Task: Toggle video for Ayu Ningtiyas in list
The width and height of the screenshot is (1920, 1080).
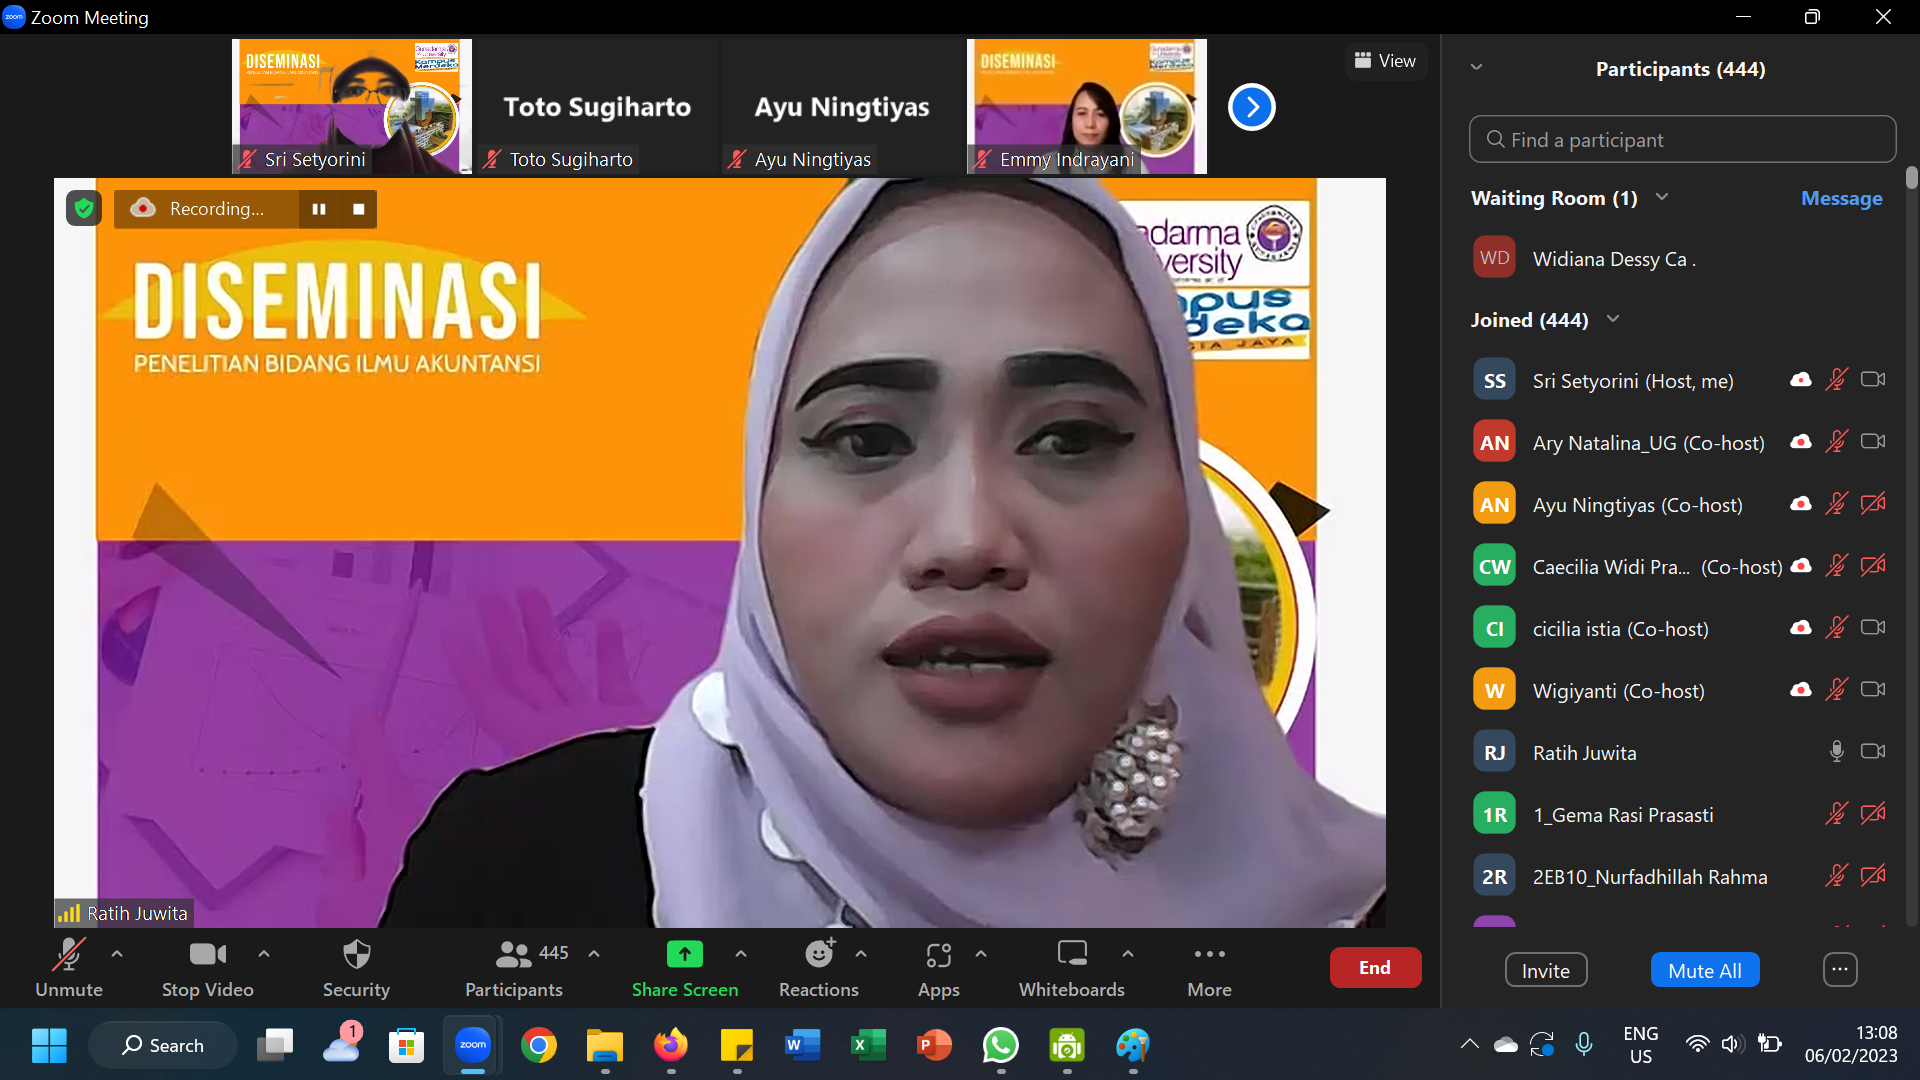Action: (1873, 504)
